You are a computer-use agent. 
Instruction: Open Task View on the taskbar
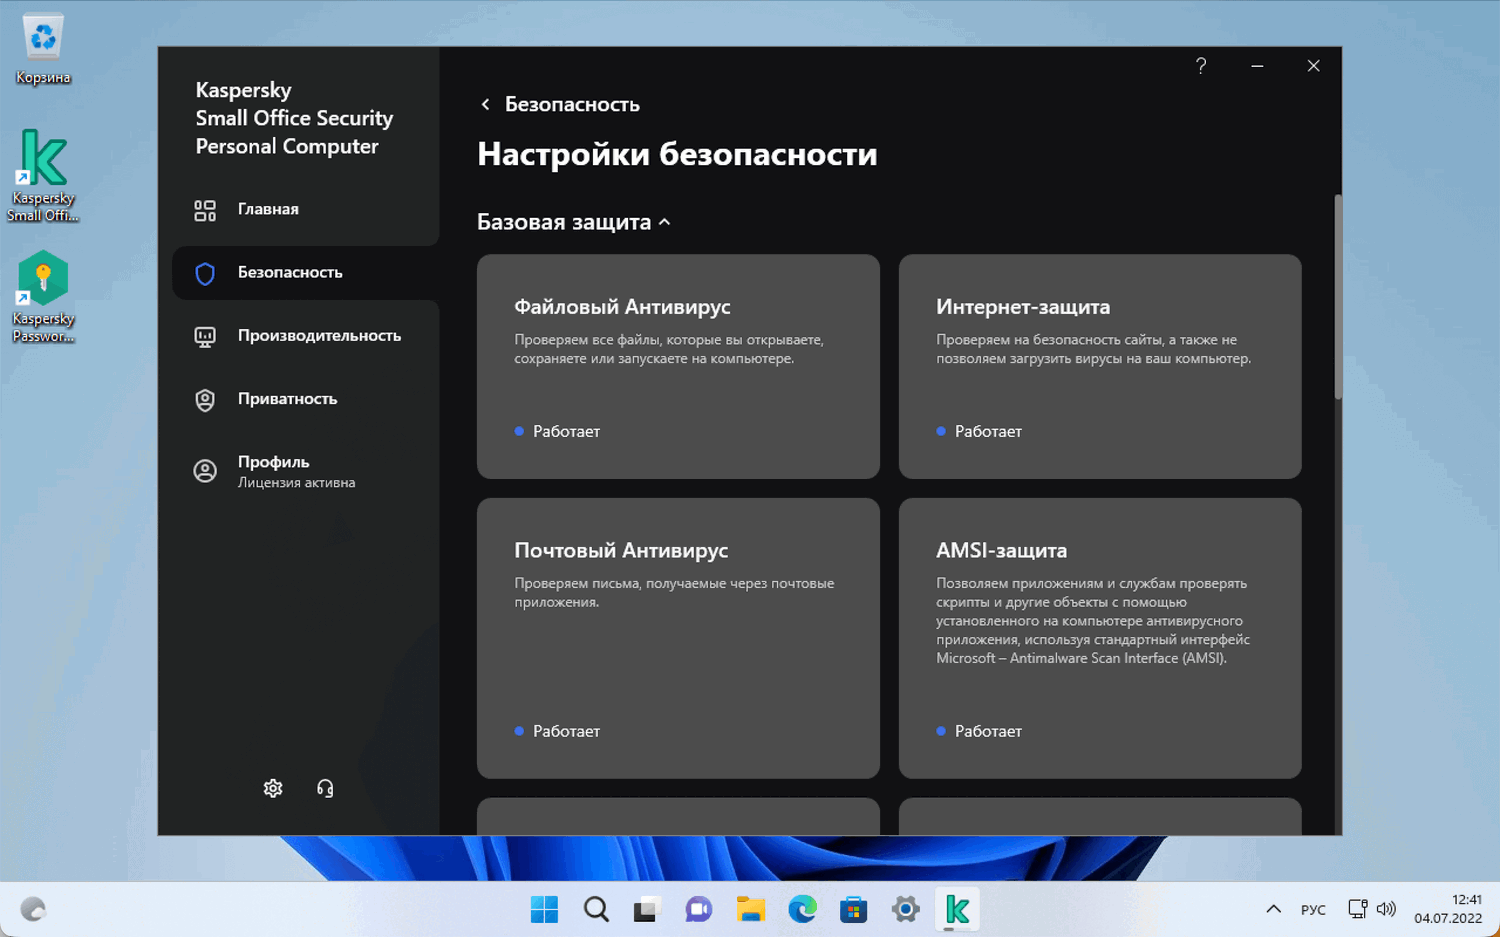click(x=647, y=909)
